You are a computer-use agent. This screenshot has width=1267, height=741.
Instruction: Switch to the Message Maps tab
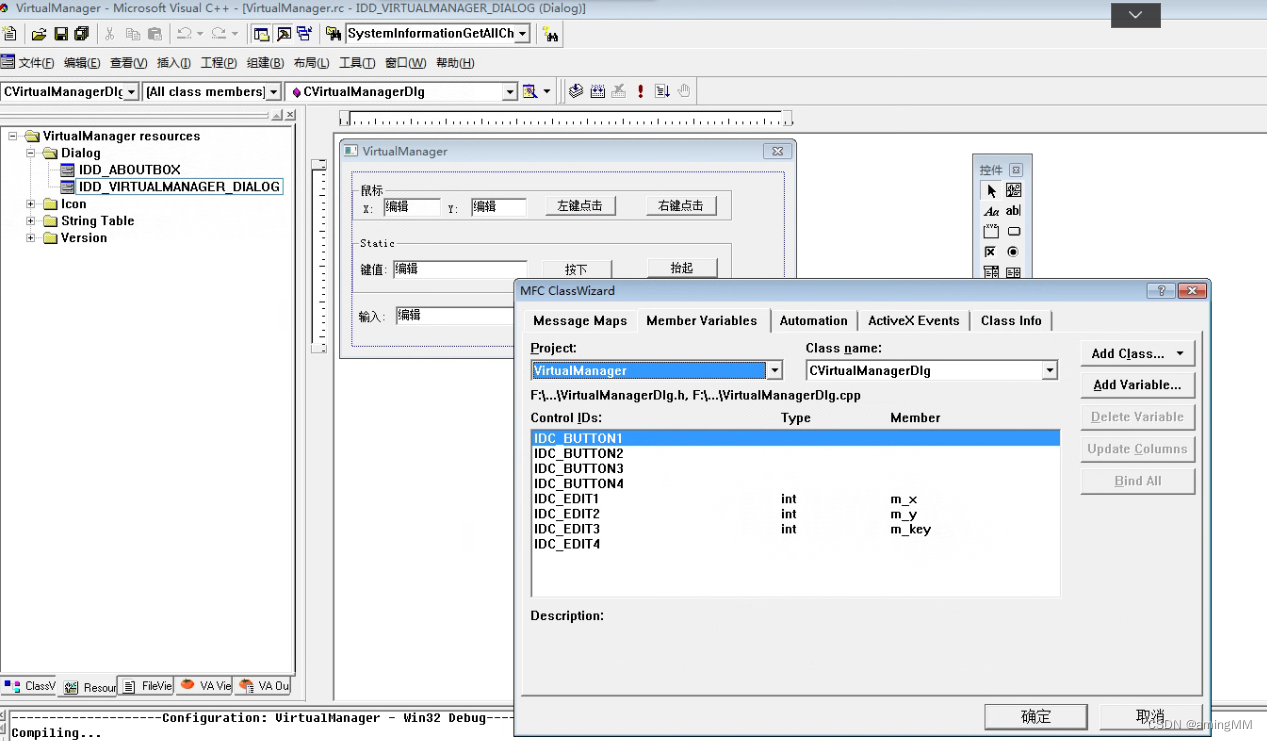(580, 321)
